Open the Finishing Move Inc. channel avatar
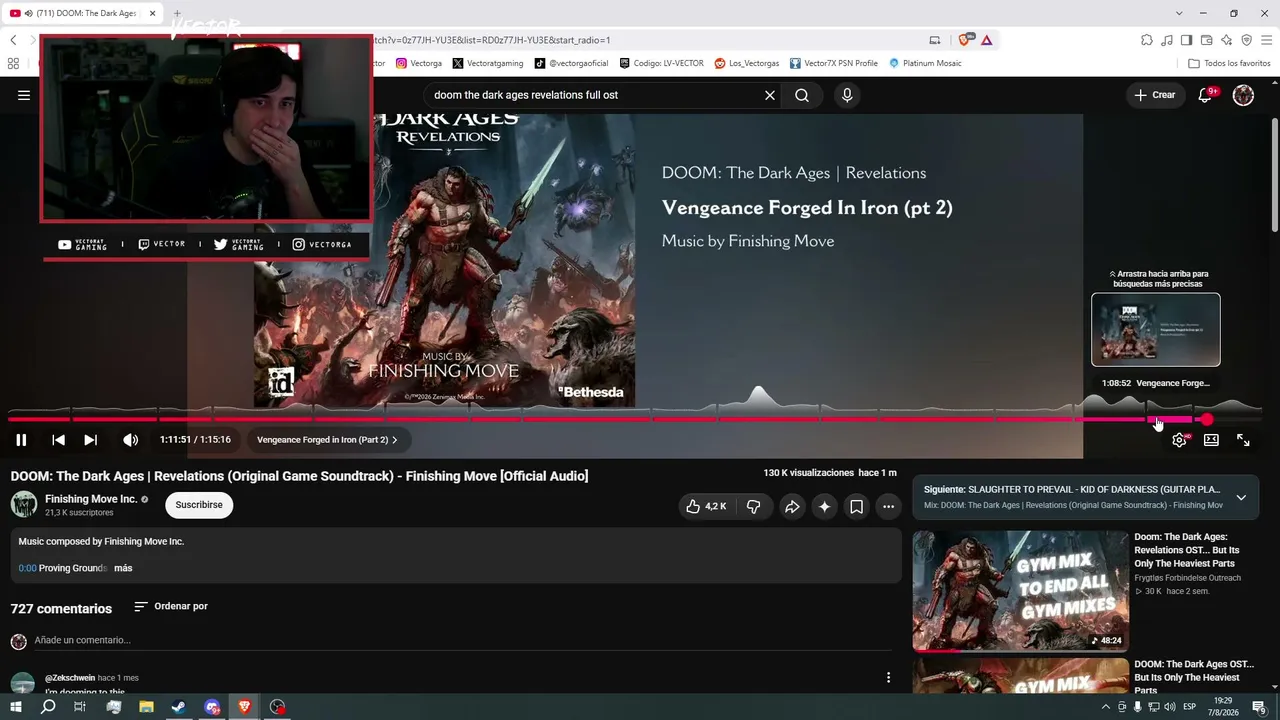Viewport: 1280px width, 720px height. (24, 504)
